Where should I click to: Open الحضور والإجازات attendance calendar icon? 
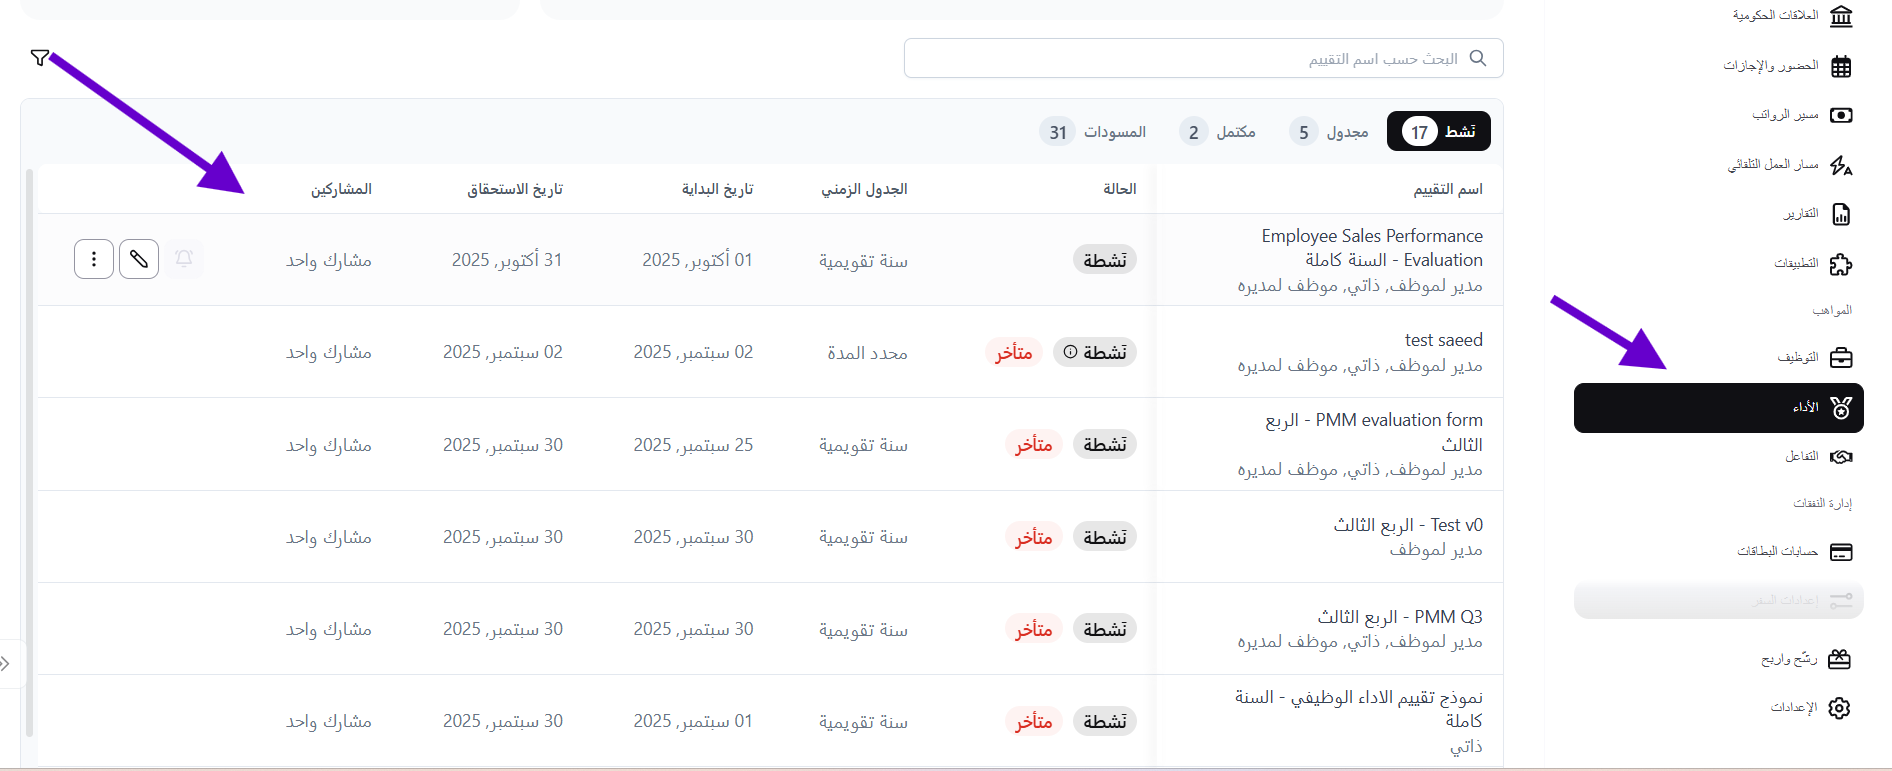point(1840,67)
